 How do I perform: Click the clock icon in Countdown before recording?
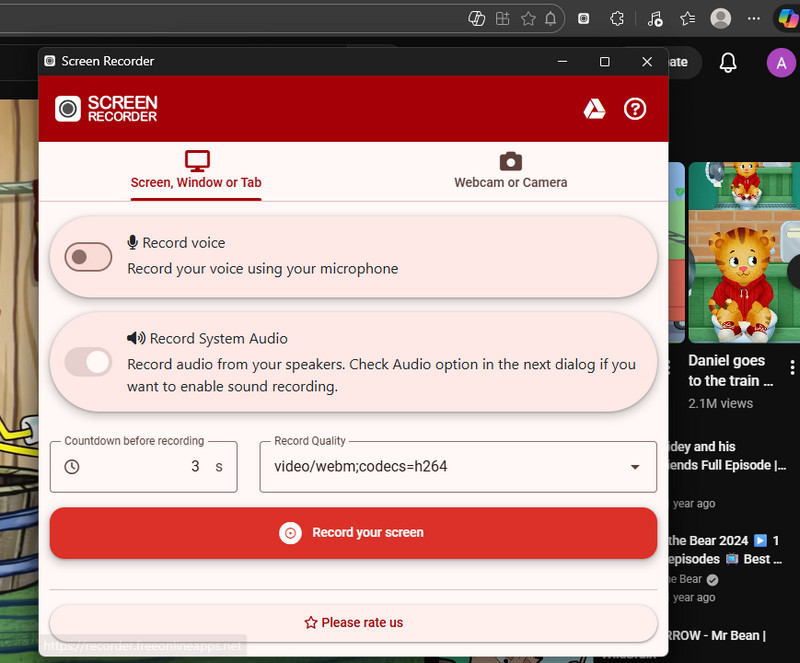point(71,466)
